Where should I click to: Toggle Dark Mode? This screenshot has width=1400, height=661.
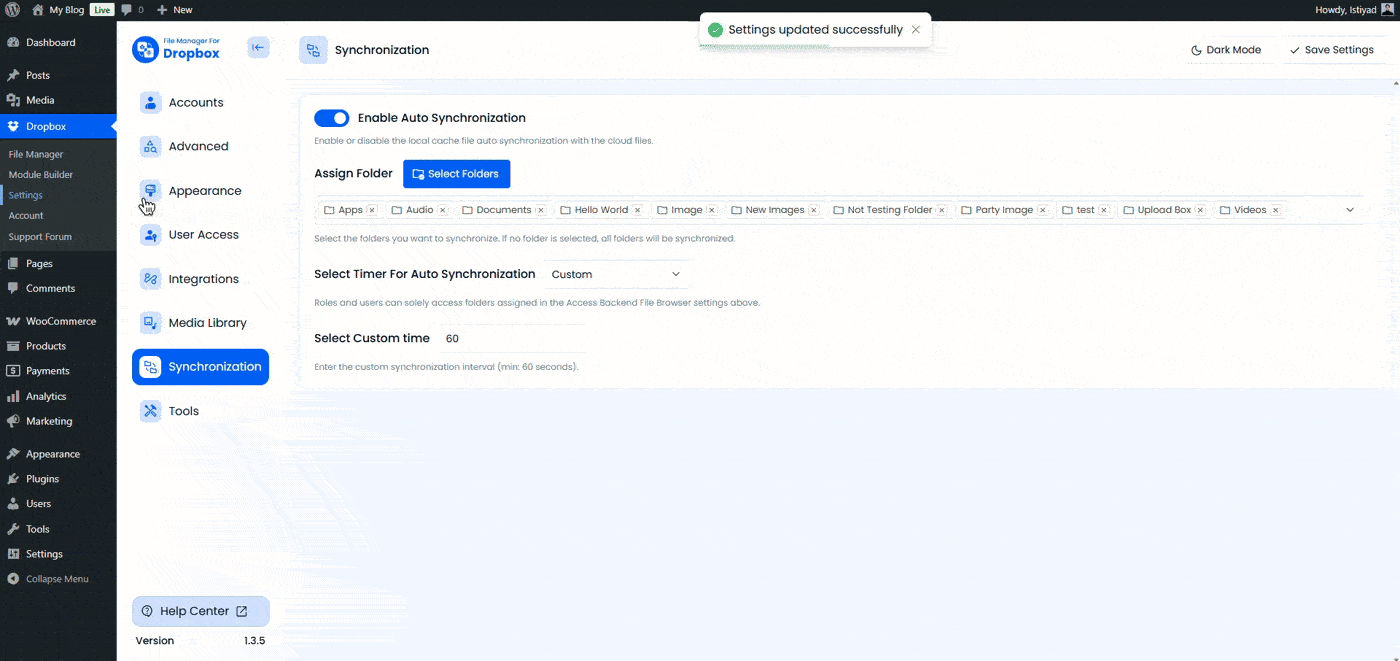point(1228,49)
